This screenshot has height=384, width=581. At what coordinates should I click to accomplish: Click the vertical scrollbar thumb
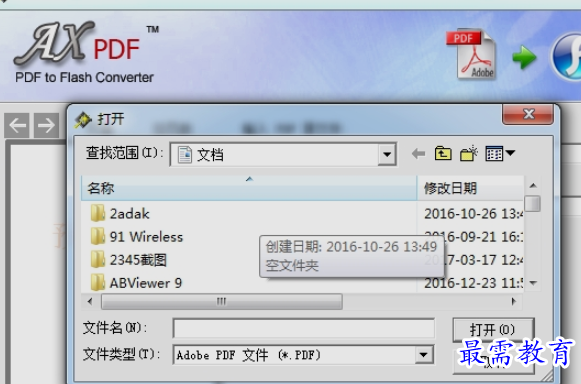point(533,203)
